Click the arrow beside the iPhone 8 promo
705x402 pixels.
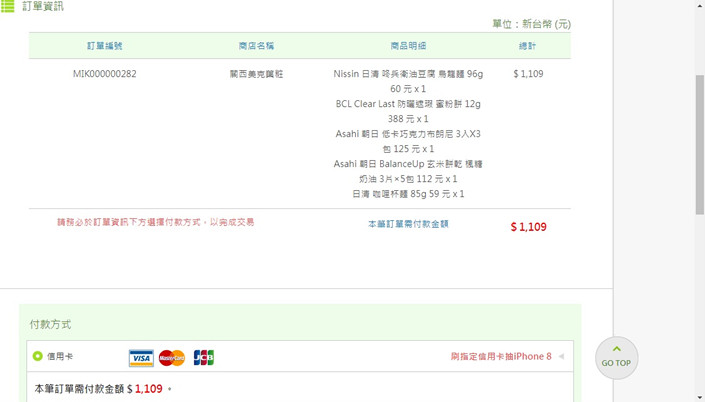(x=561, y=357)
